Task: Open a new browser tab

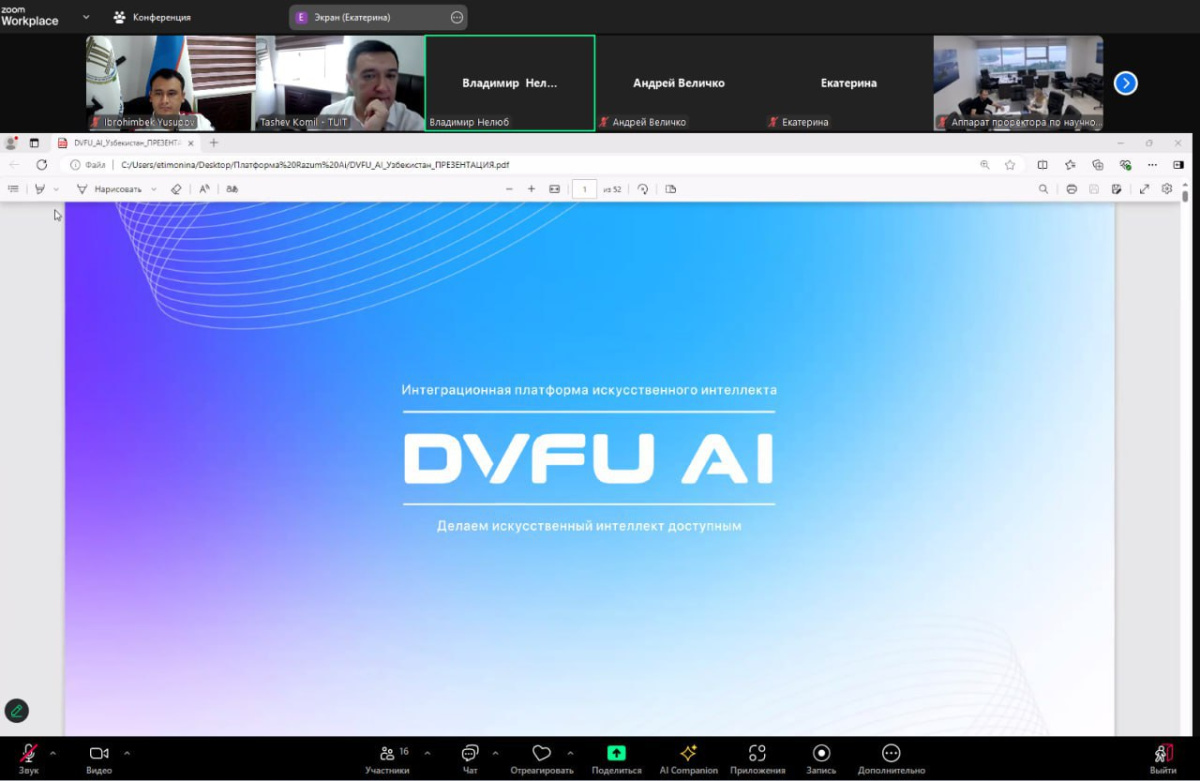Action: (213, 143)
